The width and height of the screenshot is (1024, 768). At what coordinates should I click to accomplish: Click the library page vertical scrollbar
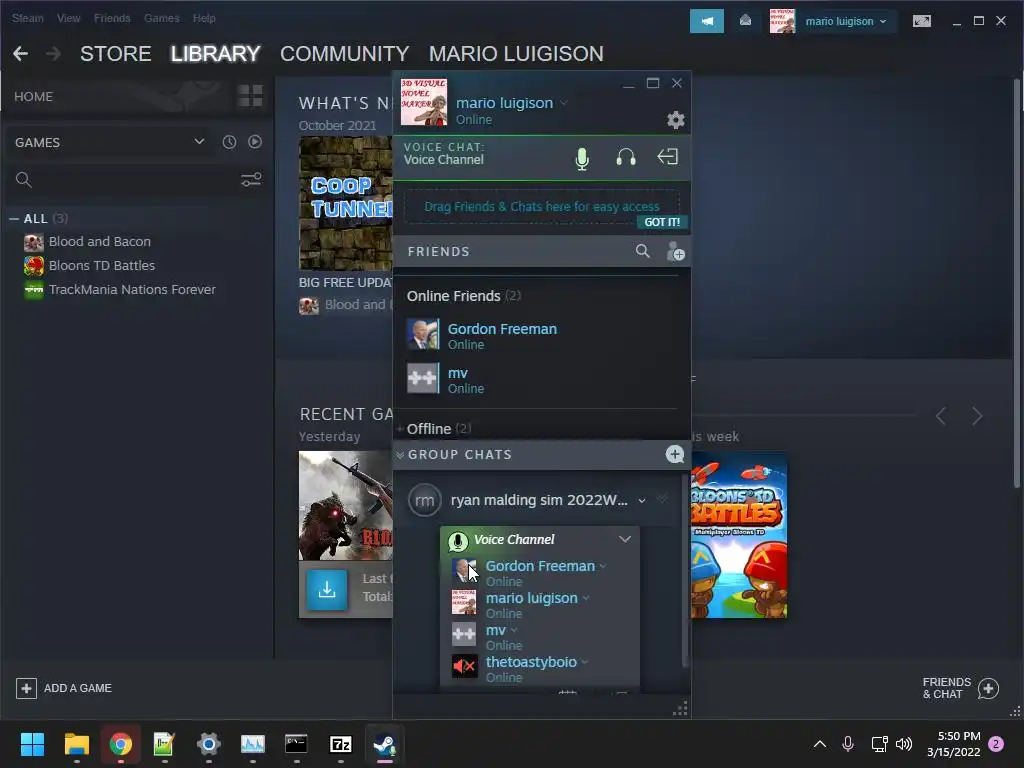click(x=1016, y=284)
